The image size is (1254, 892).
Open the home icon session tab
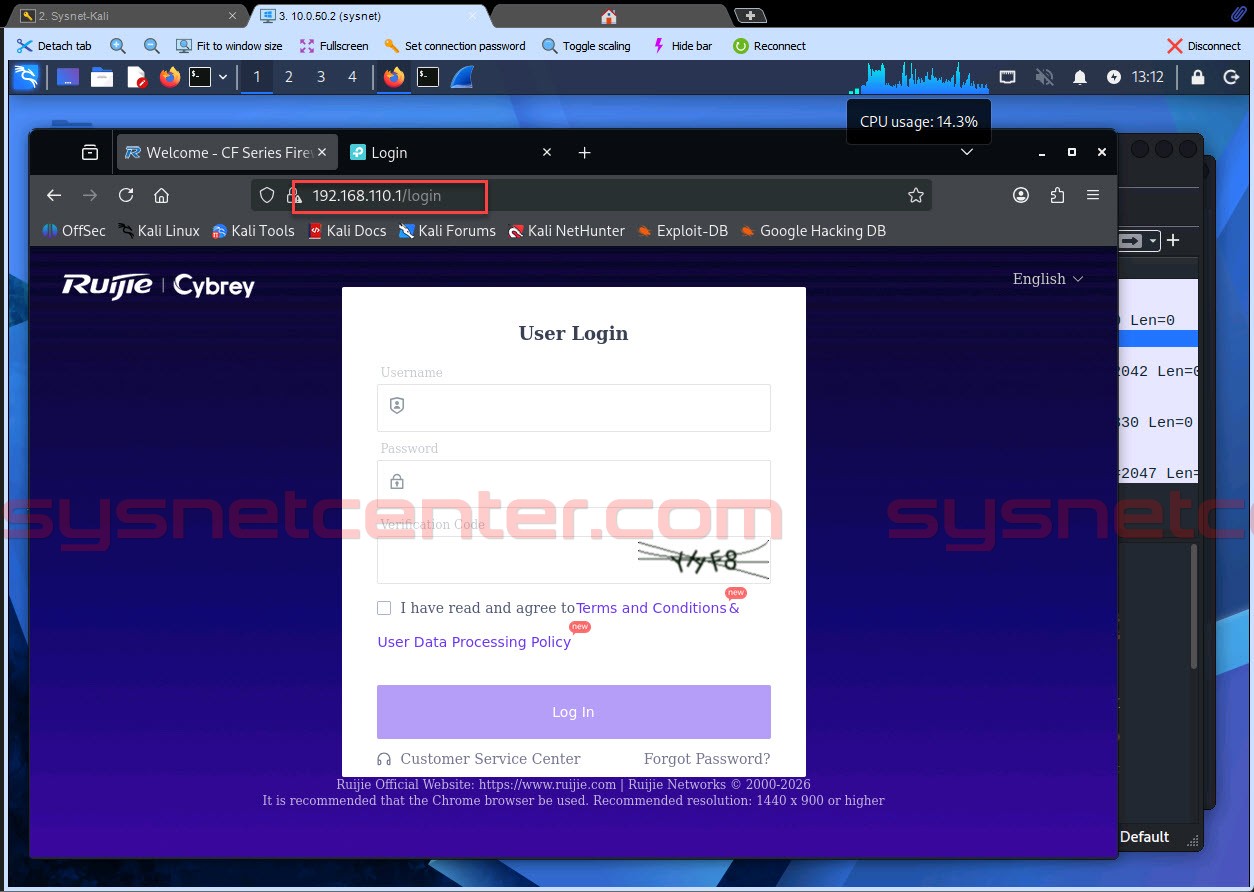pyautogui.click(x=608, y=16)
